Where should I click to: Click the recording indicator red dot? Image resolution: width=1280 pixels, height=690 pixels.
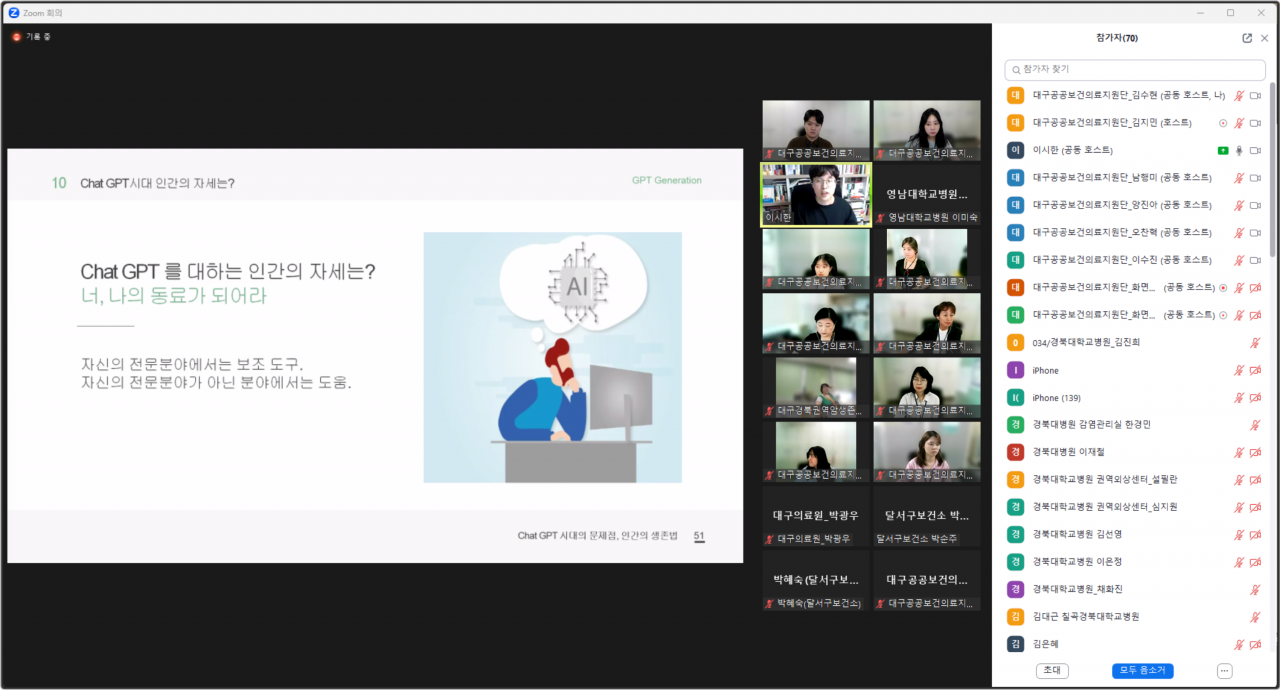click(x=16, y=37)
